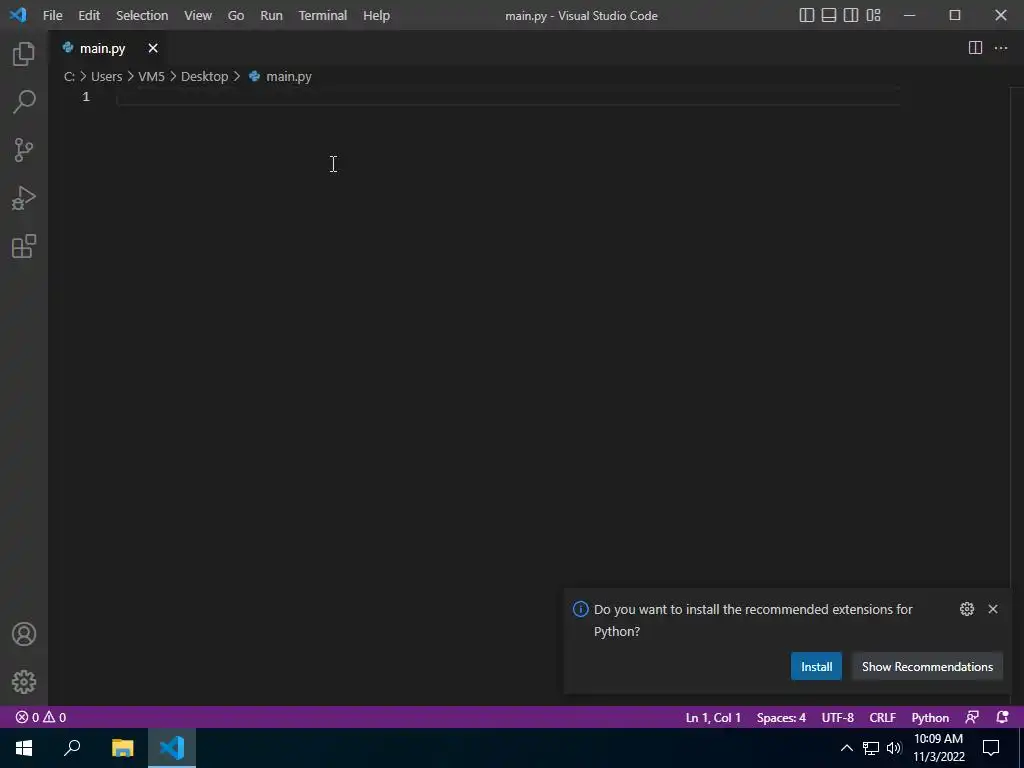
Task: Click line 1 in the editor
Action: click(508, 97)
